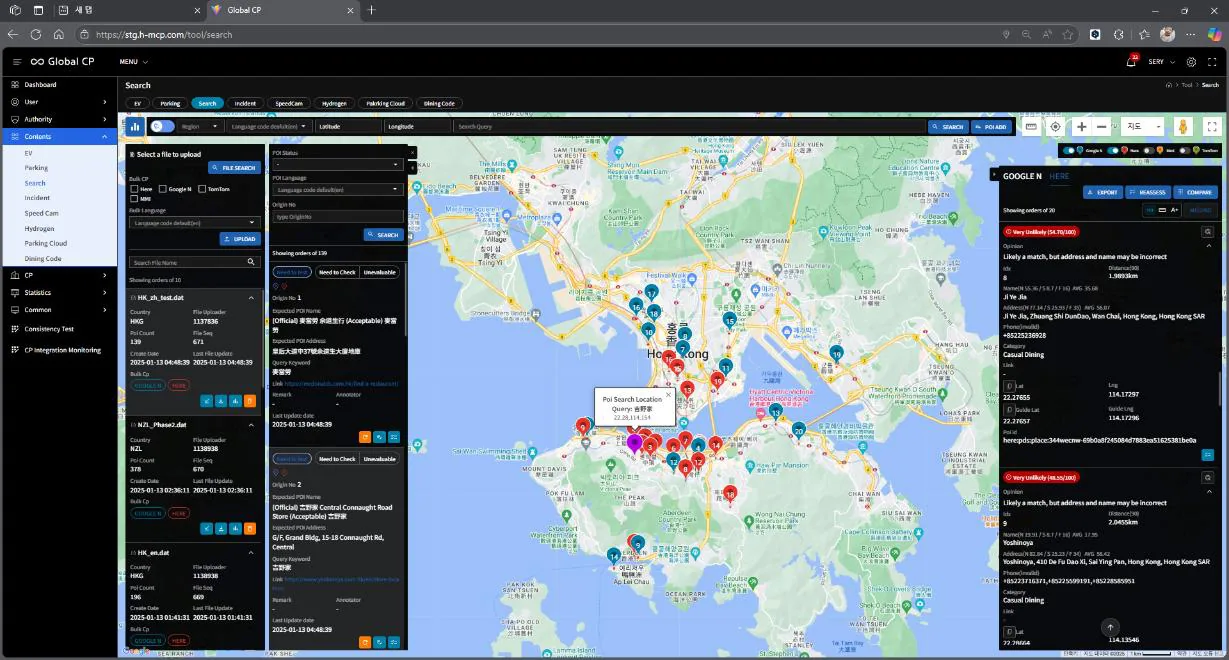Viewport: 1229px width, 660px height.
Task: Copy Guide Lat icon for Ji Ye Jia
Action: (x=1008, y=409)
